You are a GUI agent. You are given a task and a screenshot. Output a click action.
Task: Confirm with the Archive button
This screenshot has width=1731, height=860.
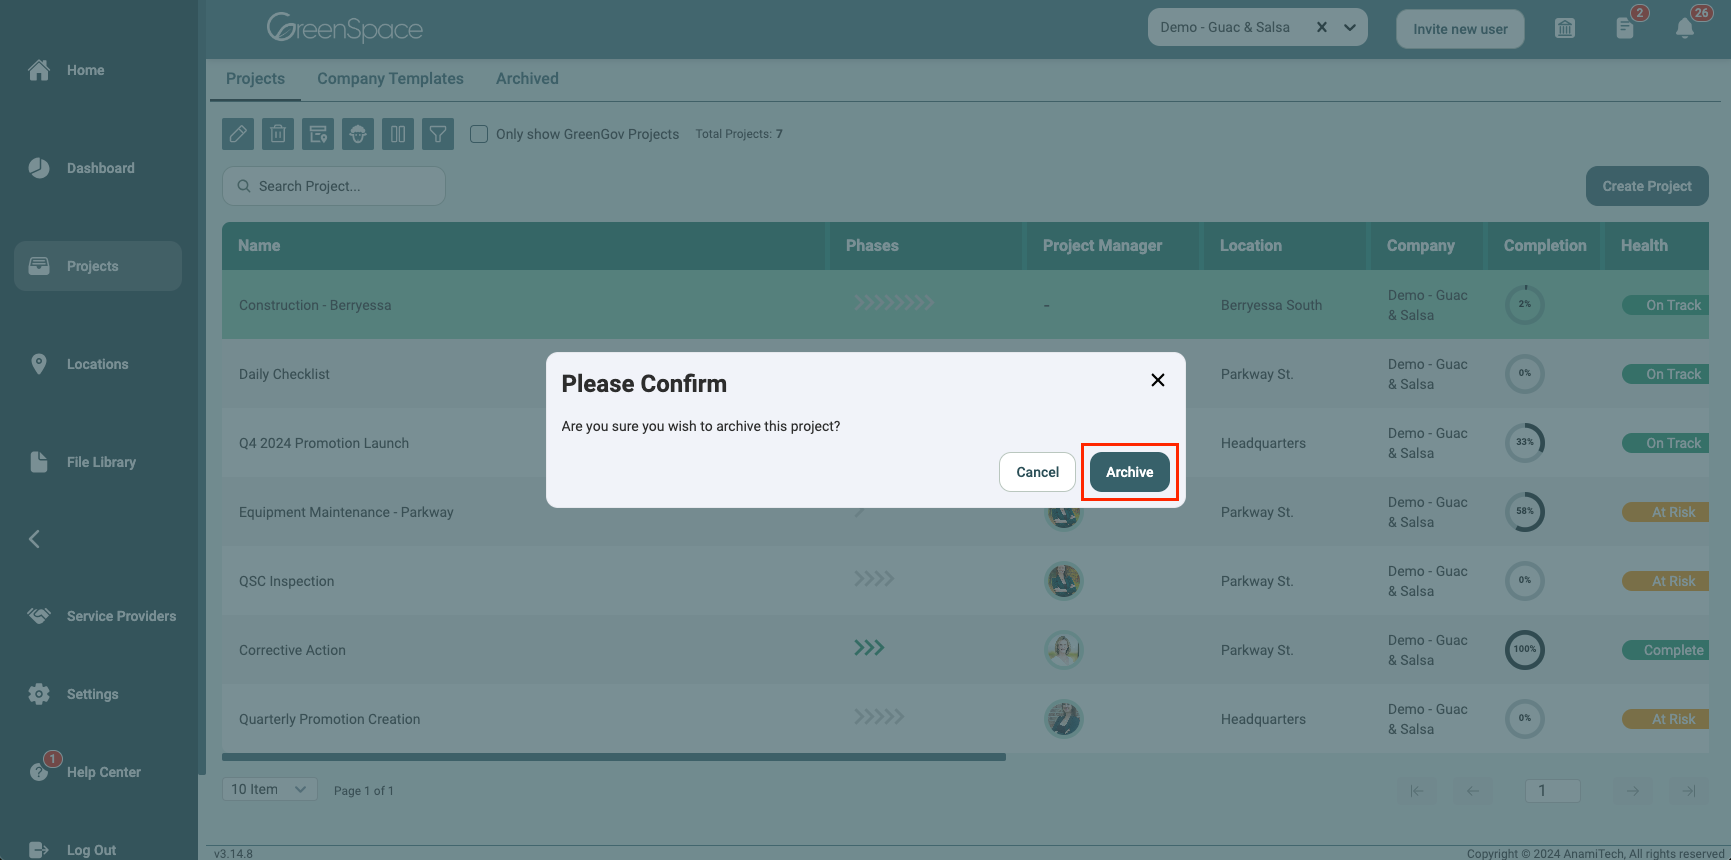(x=1129, y=472)
